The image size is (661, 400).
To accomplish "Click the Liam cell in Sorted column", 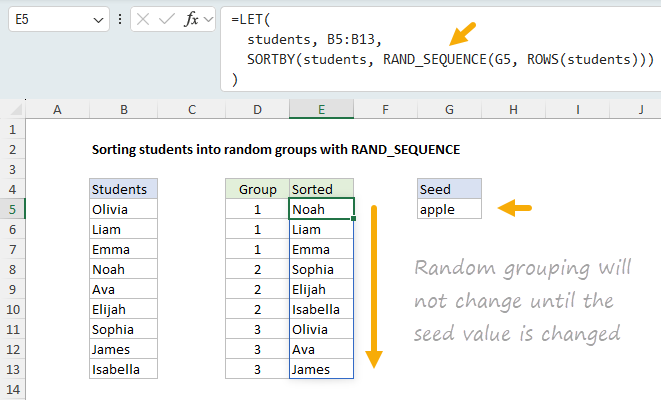I will [321, 229].
